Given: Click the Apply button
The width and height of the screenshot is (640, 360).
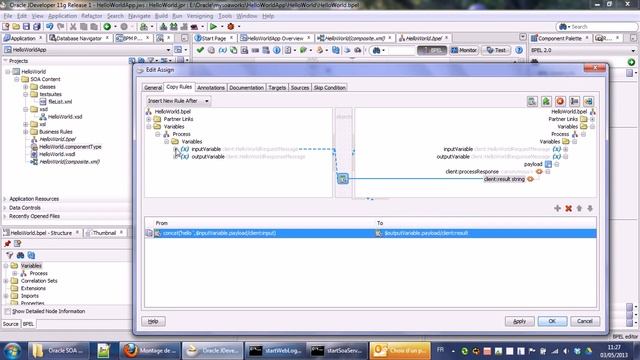Looking at the screenshot, I should click(x=519, y=321).
